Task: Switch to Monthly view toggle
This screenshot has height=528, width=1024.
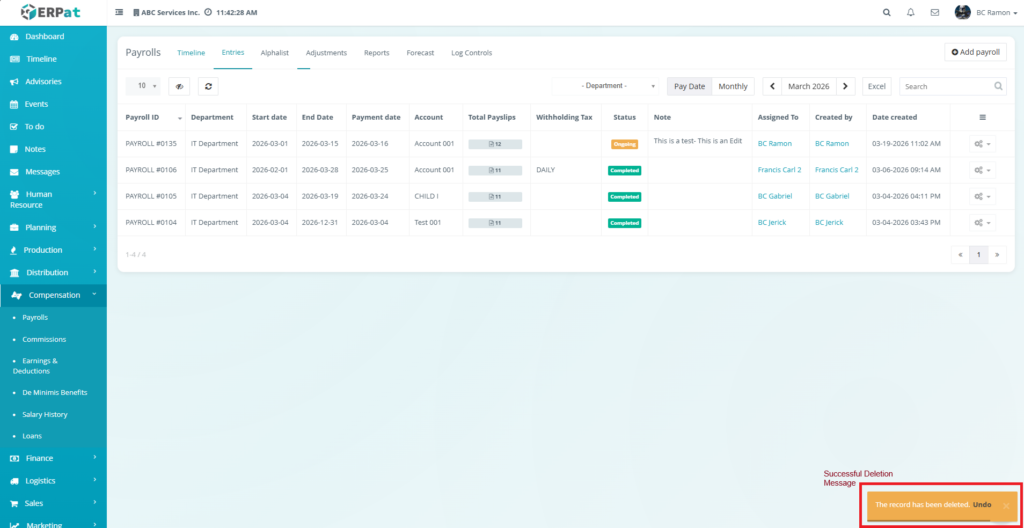Action: 733,87
